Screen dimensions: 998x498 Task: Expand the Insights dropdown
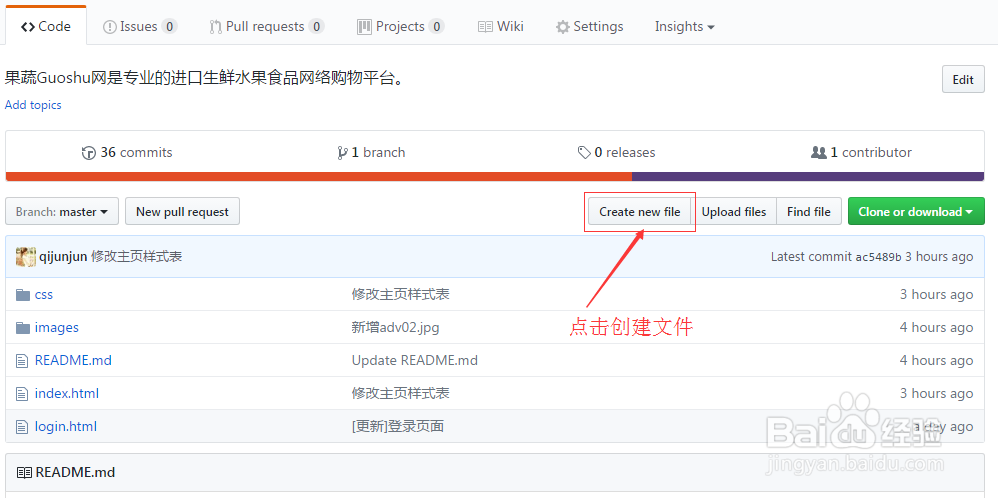685,26
